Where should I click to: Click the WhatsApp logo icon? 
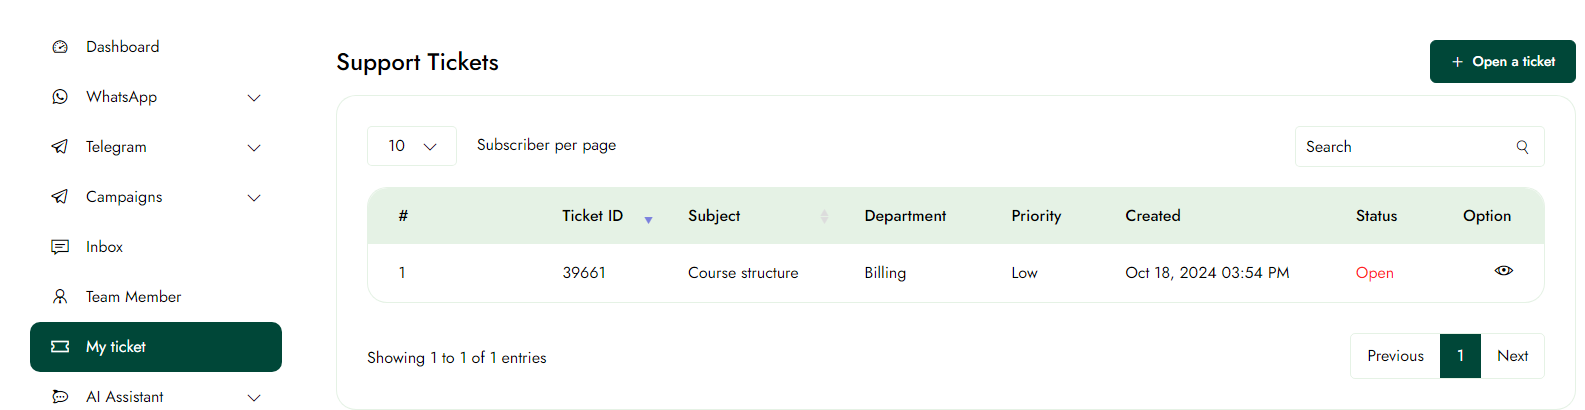tap(60, 97)
